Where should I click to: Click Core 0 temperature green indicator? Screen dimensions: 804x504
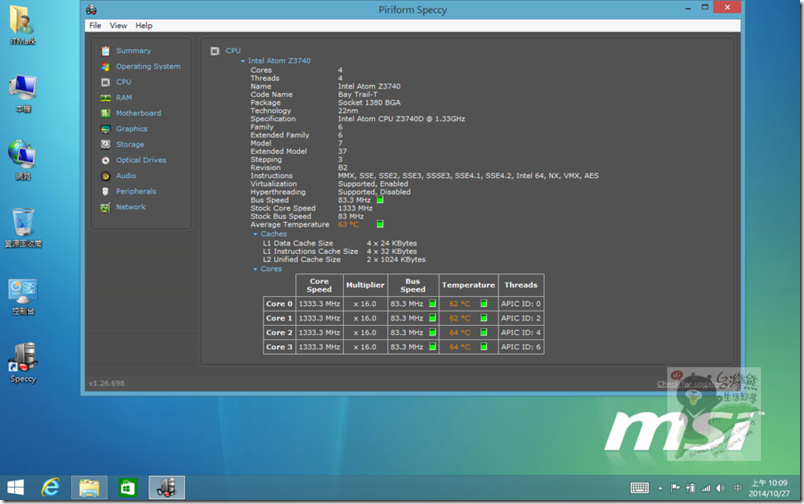click(x=484, y=304)
